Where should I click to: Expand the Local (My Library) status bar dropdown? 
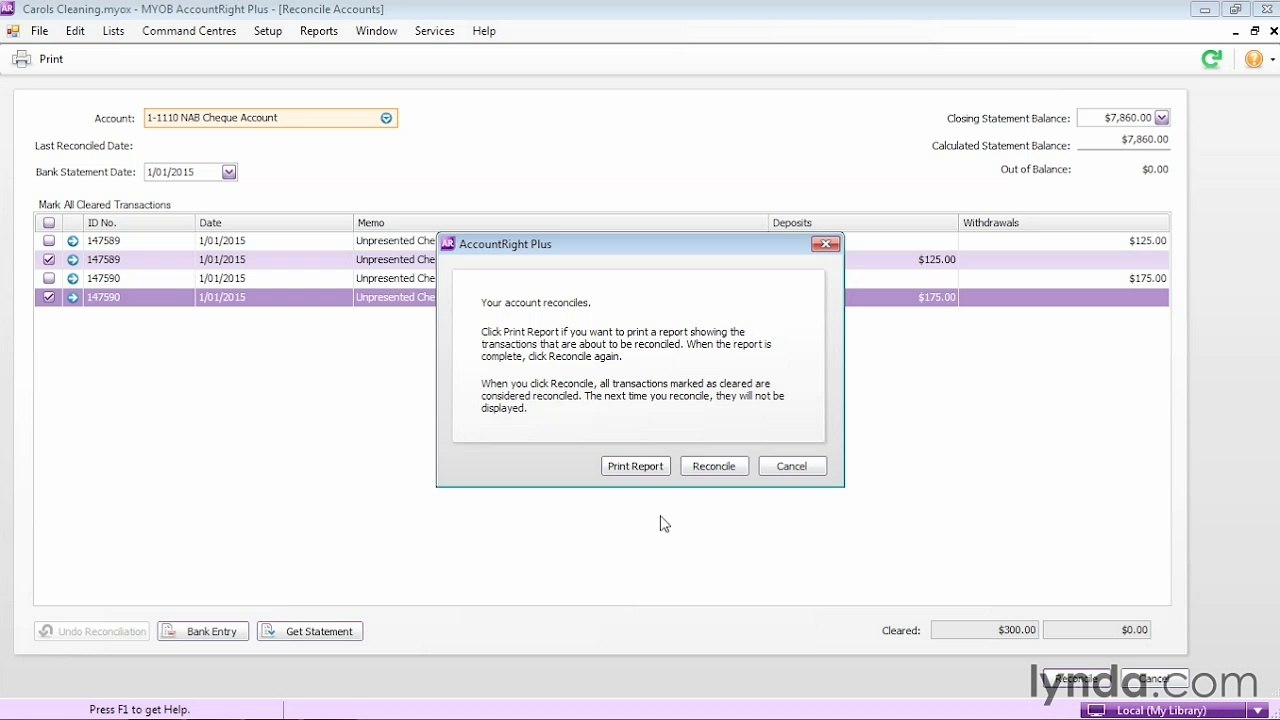[1258, 711]
